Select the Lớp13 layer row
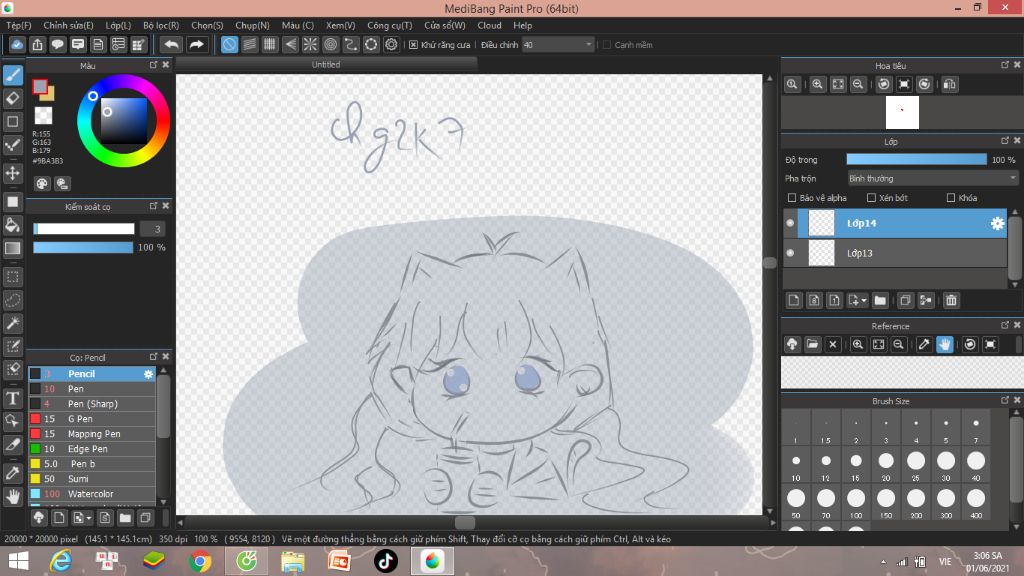 (x=895, y=253)
